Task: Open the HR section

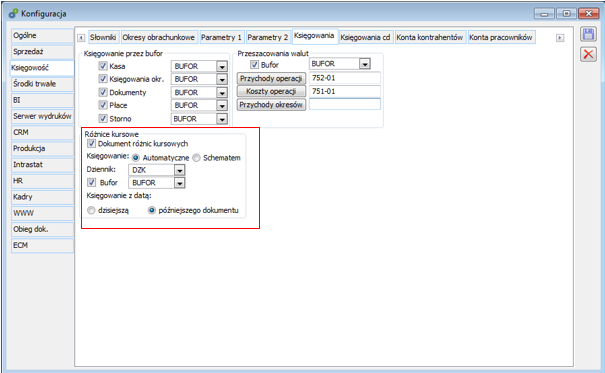Action: click(42, 181)
